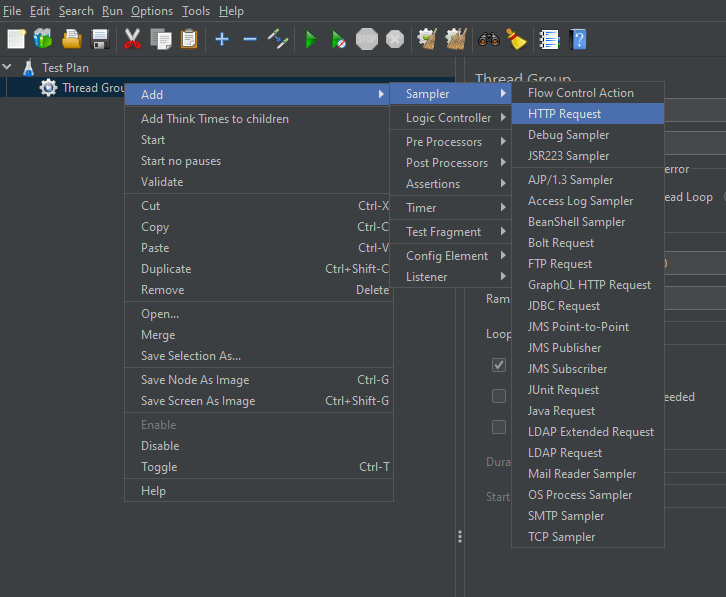Collapse the Test Plan tree node

coord(7,67)
